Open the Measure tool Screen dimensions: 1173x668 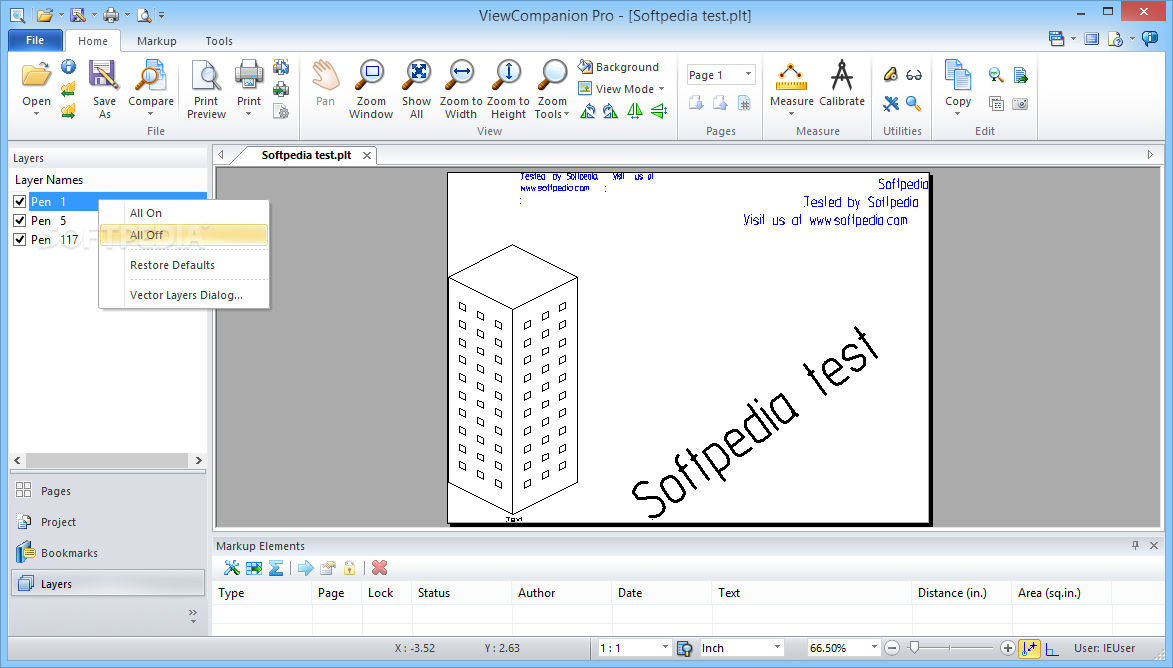pos(791,86)
